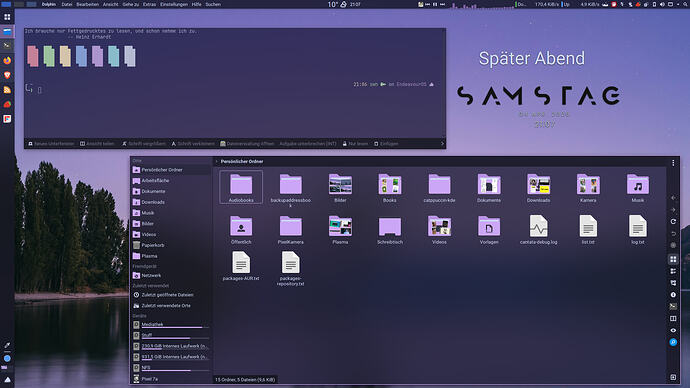
Task: Open the Hilfe menu
Action: (x=196, y=4)
